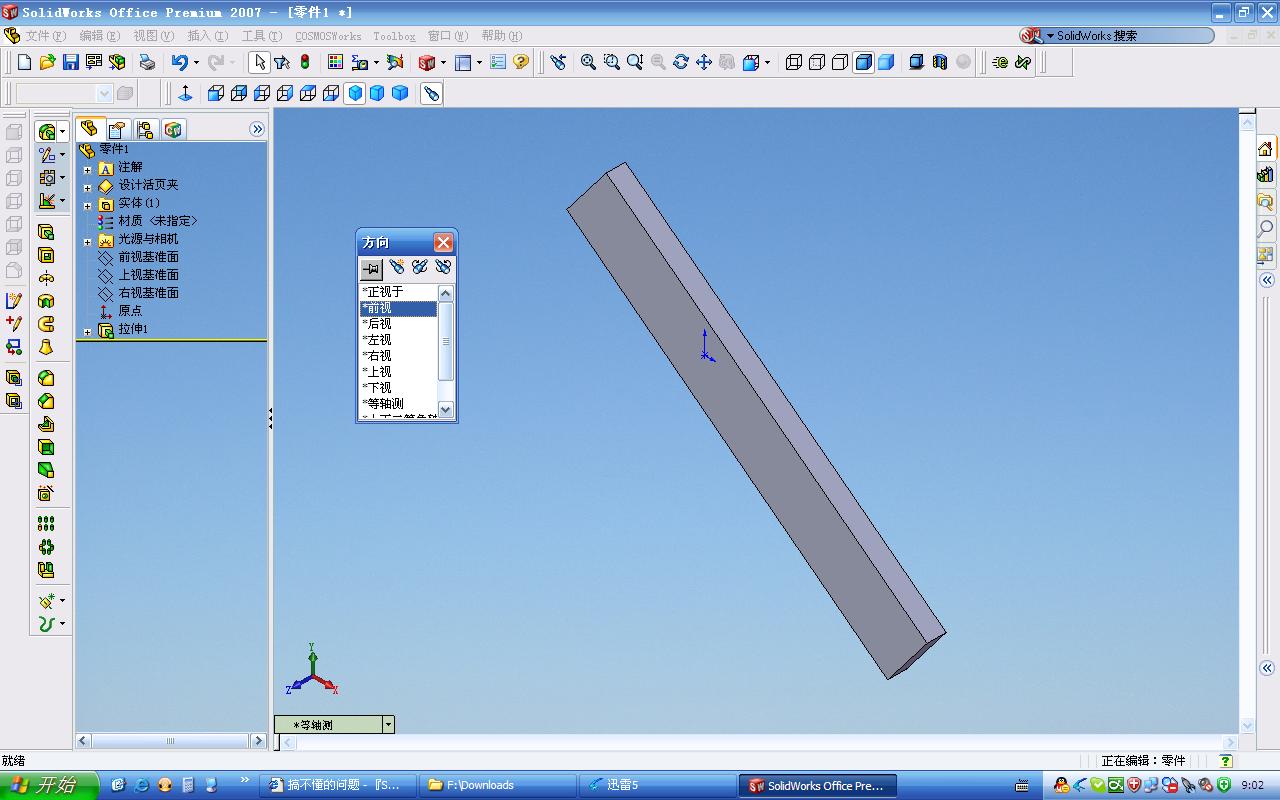Save the part with the floppy icon

70,62
